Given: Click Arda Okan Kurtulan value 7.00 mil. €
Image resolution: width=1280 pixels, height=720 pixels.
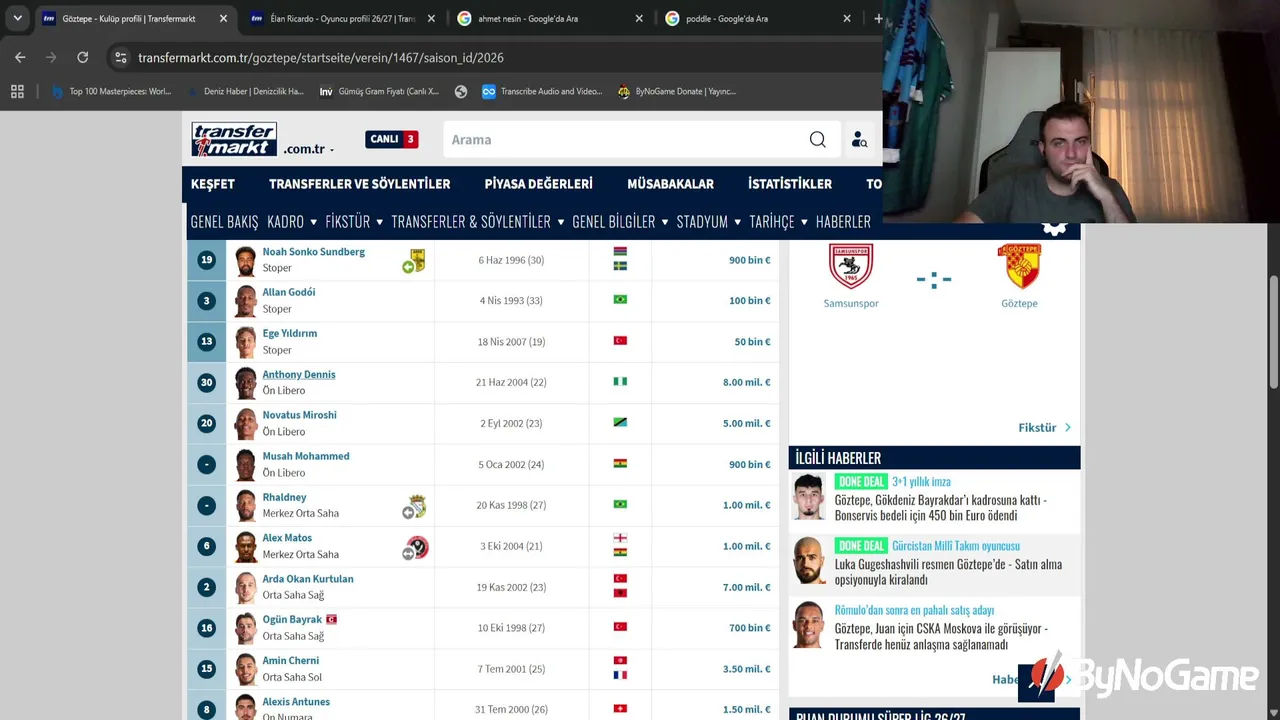Looking at the screenshot, I should [x=747, y=587].
